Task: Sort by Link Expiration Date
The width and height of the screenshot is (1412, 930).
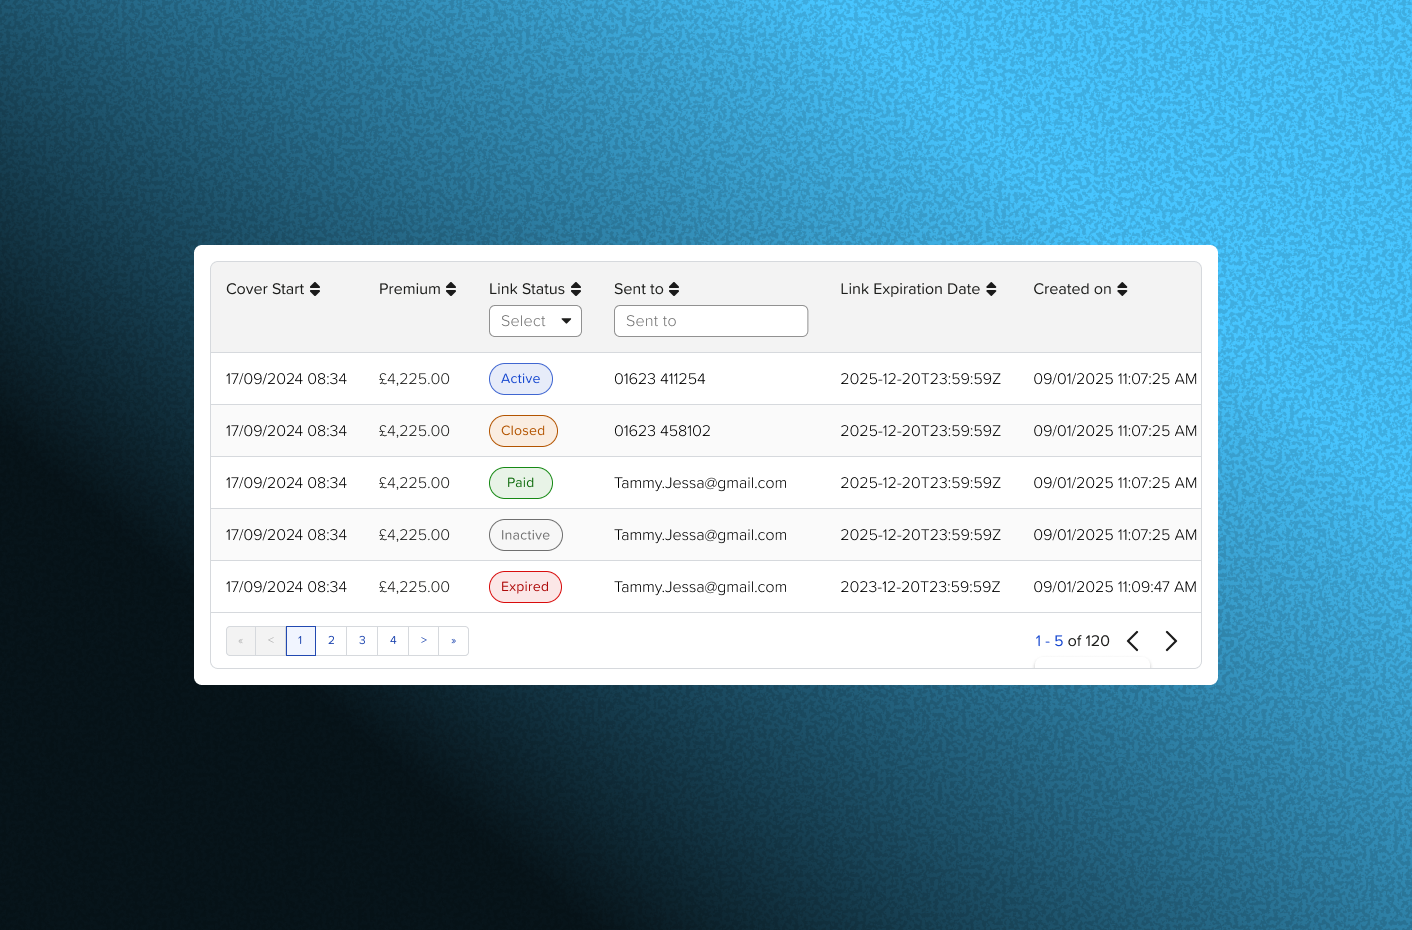Action: pyautogui.click(x=990, y=288)
